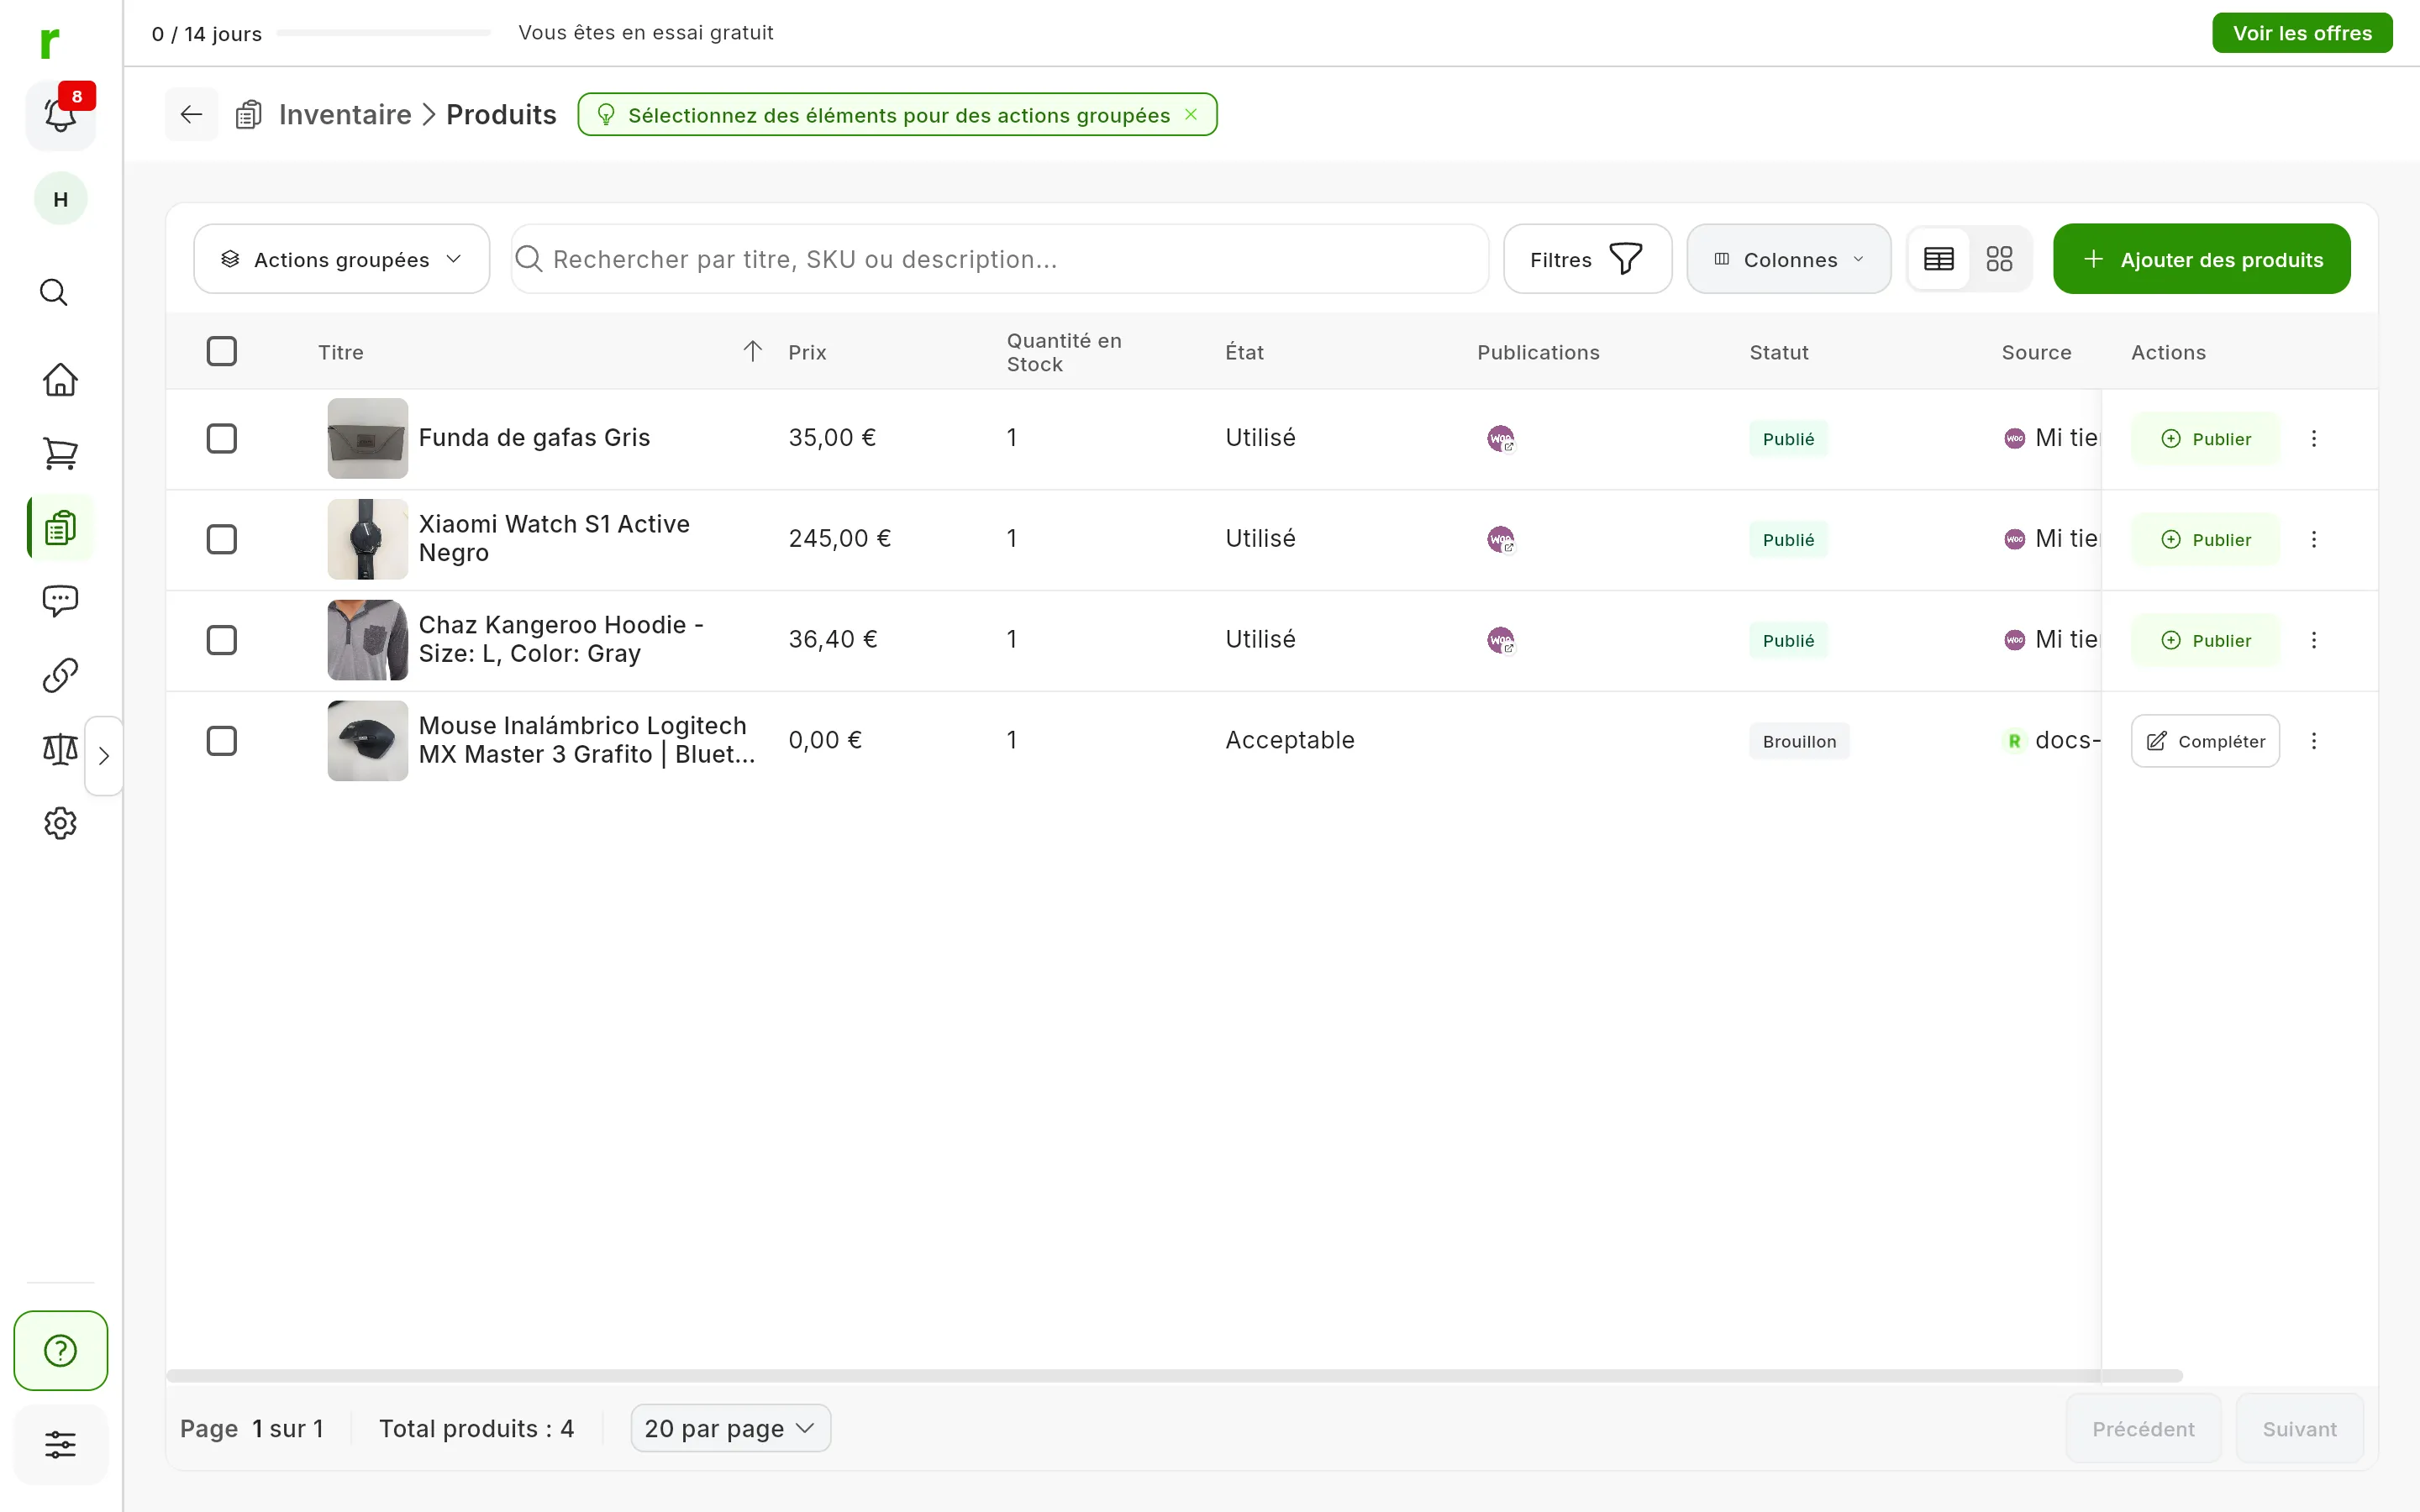Open the Colonnes dropdown
The width and height of the screenshot is (2420, 1512).
pos(1789,259)
